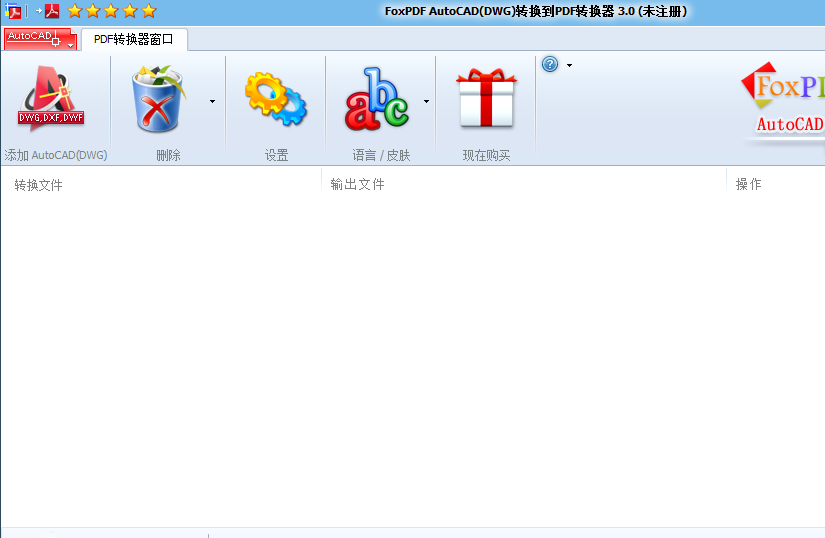Open the red AutoCAD application menu button
Image resolution: width=825 pixels, height=538 pixels.
[x=40, y=39]
